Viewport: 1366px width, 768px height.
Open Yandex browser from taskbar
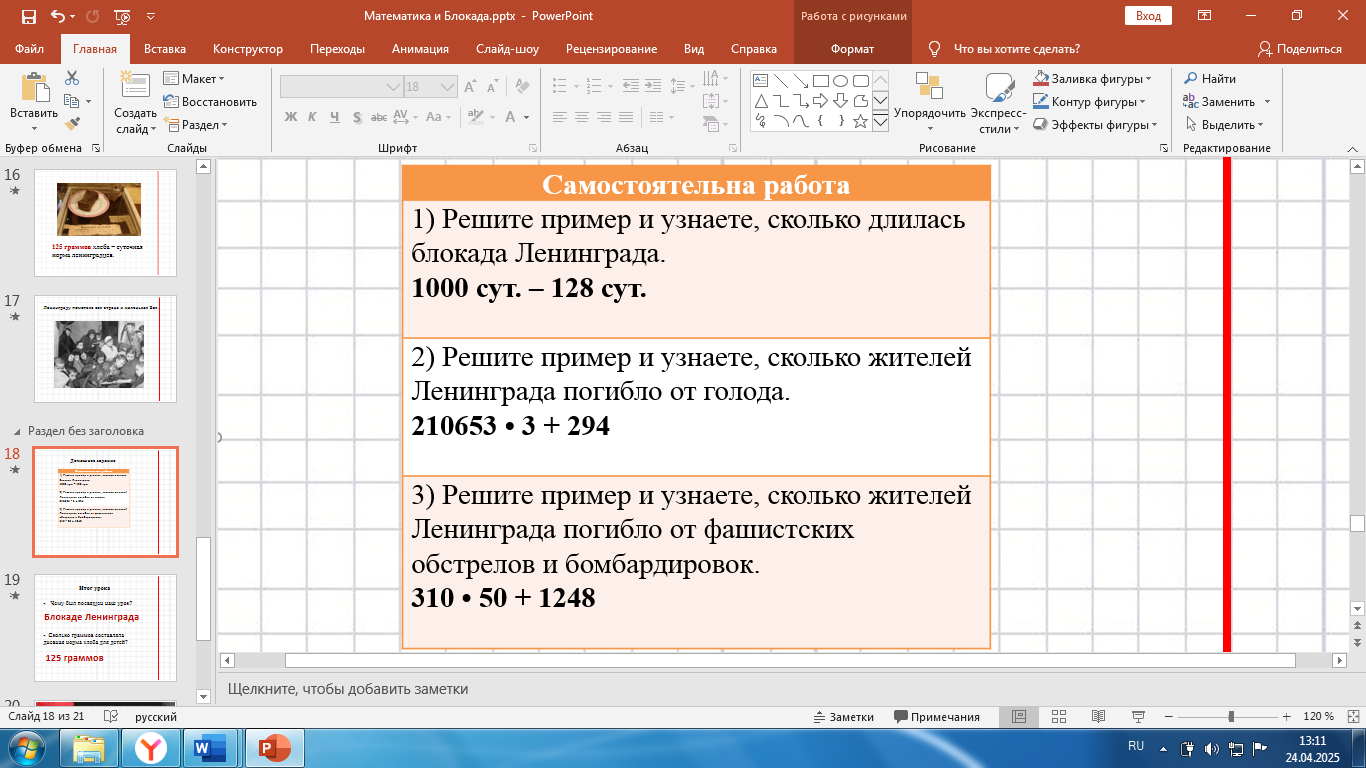(151, 748)
